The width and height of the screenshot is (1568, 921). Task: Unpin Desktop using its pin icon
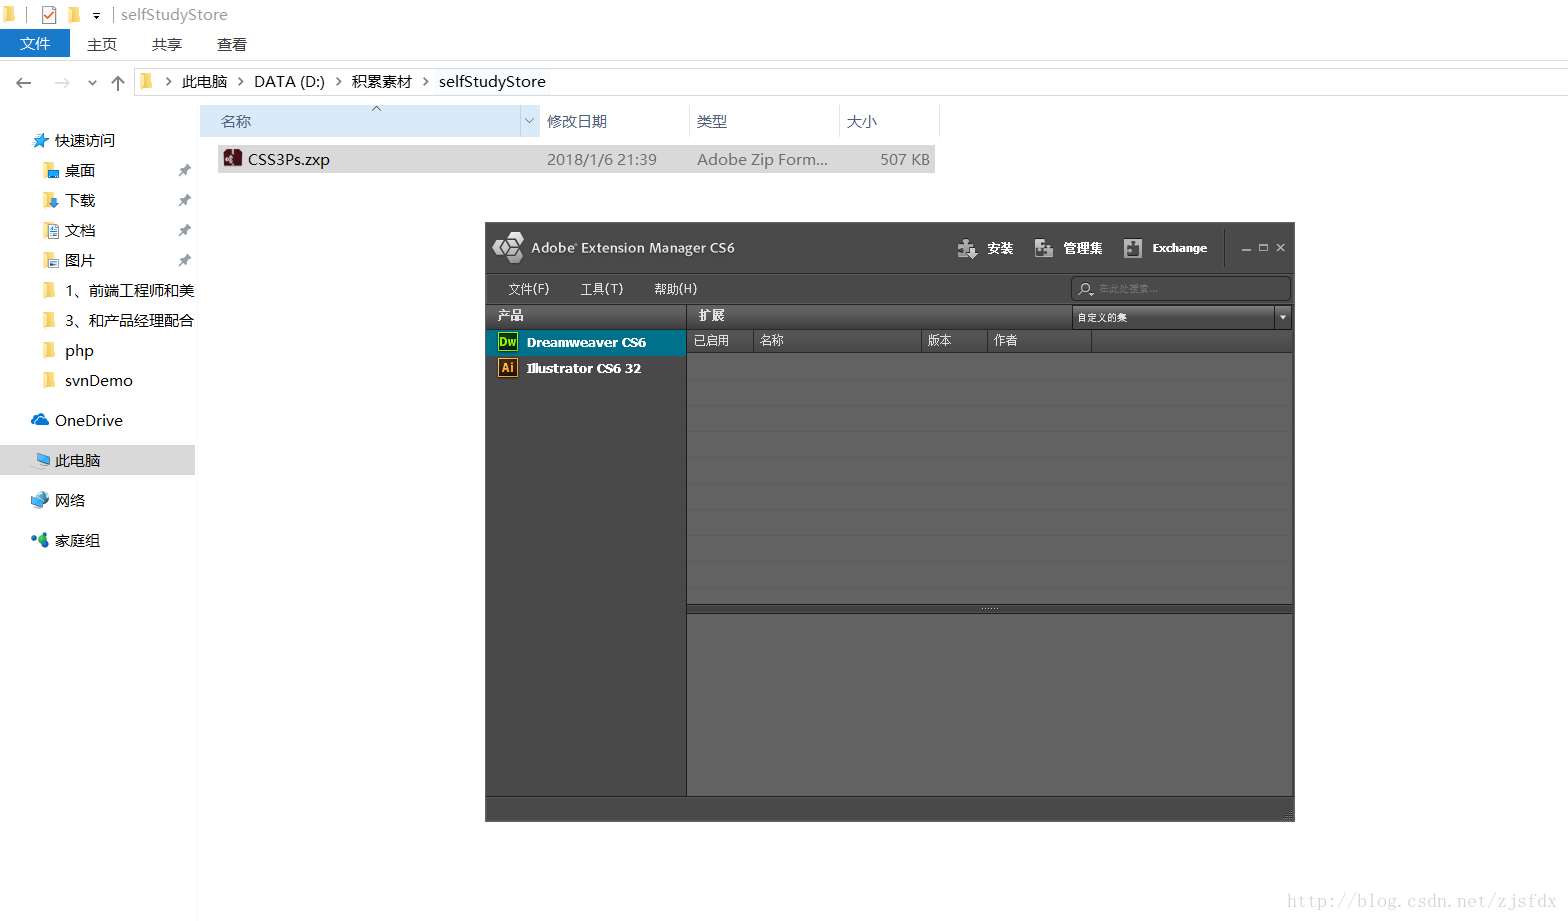[x=184, y=170]
